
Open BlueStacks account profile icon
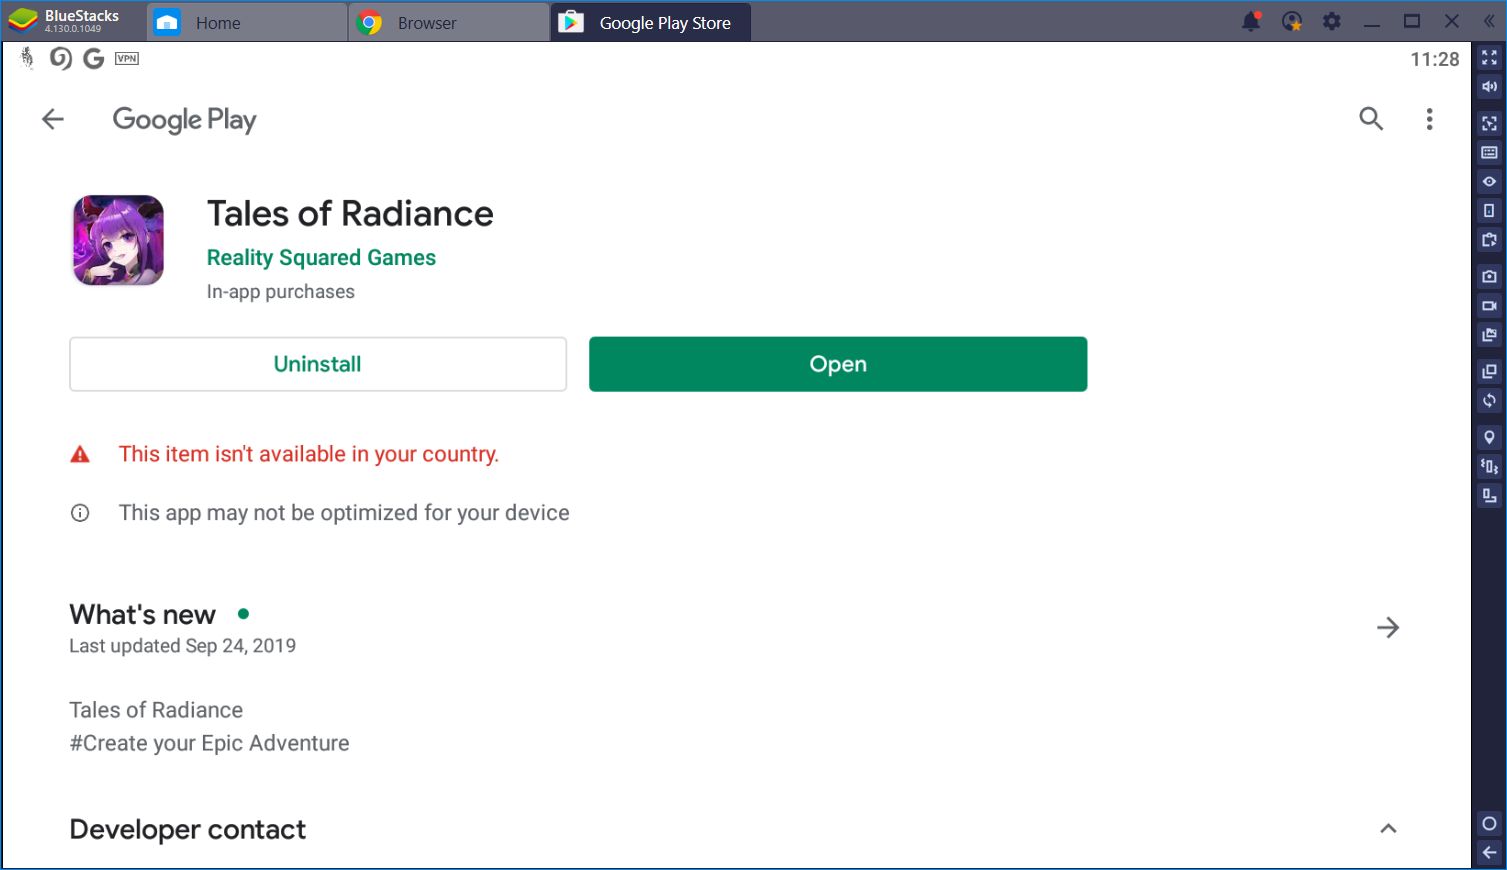point(1292,21)
